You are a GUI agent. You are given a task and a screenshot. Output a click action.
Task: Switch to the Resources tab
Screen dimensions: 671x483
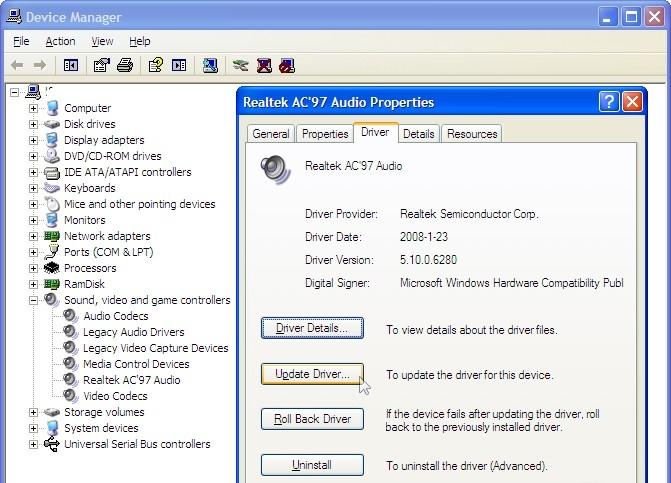471,134
